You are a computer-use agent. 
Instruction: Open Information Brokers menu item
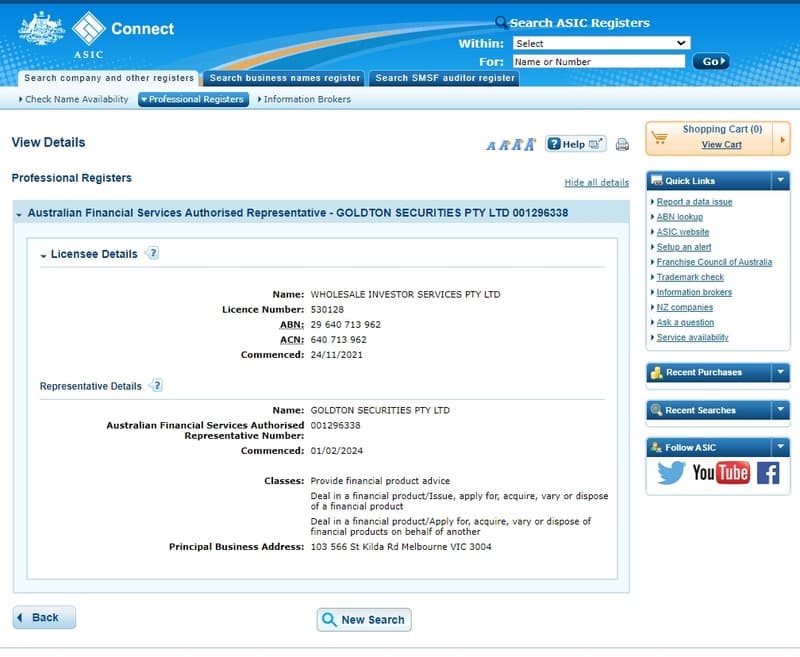[x=305, y=99]
